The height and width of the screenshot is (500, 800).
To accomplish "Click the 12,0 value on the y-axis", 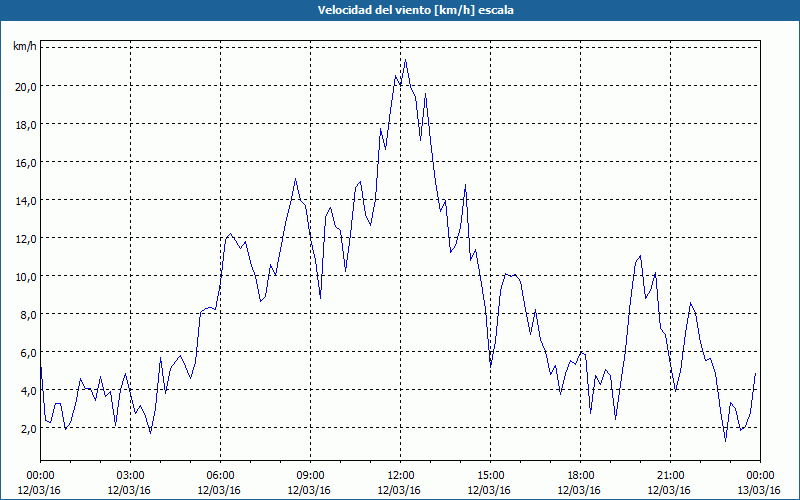I will click(26, 239).
